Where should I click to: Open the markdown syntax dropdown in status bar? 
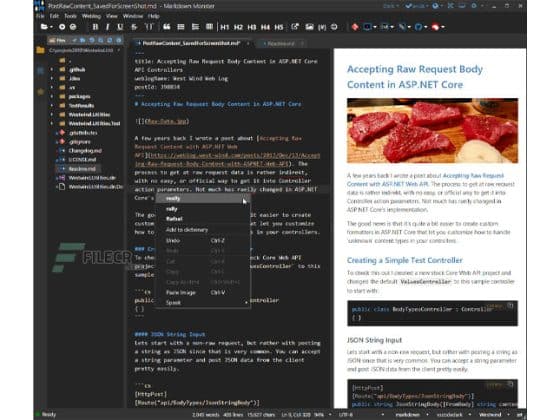click(x=411, y=415)
